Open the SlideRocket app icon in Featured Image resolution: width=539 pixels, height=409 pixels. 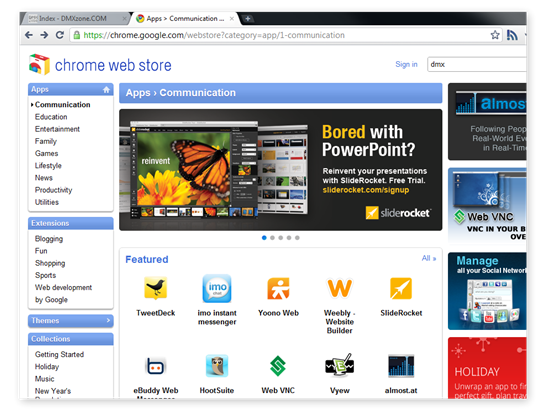[x=401, y=288]
